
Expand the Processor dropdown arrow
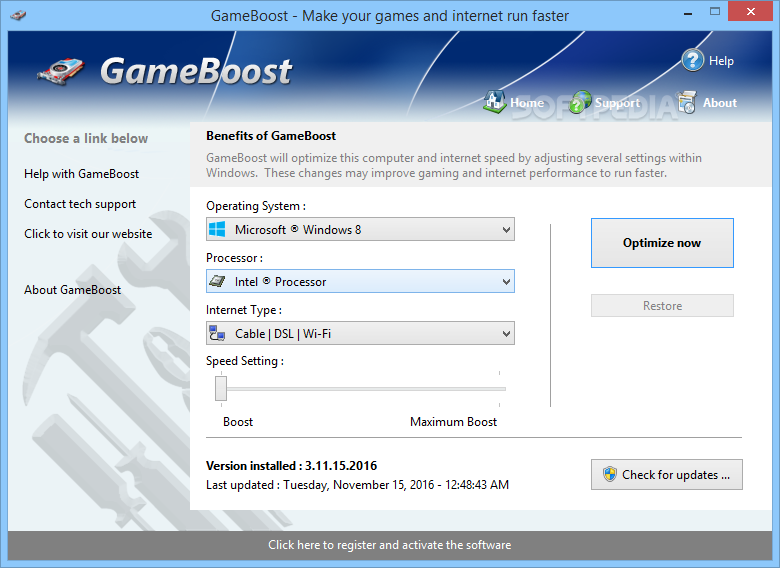506,282
